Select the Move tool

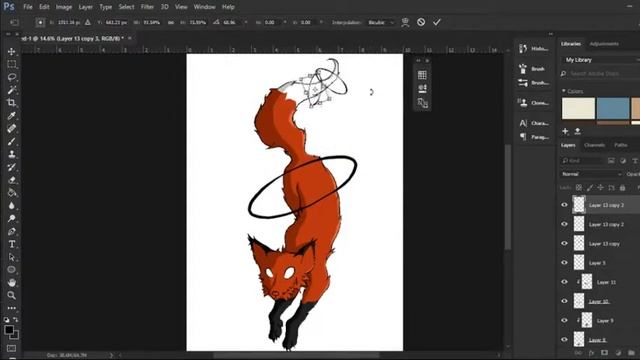[11, 51]
